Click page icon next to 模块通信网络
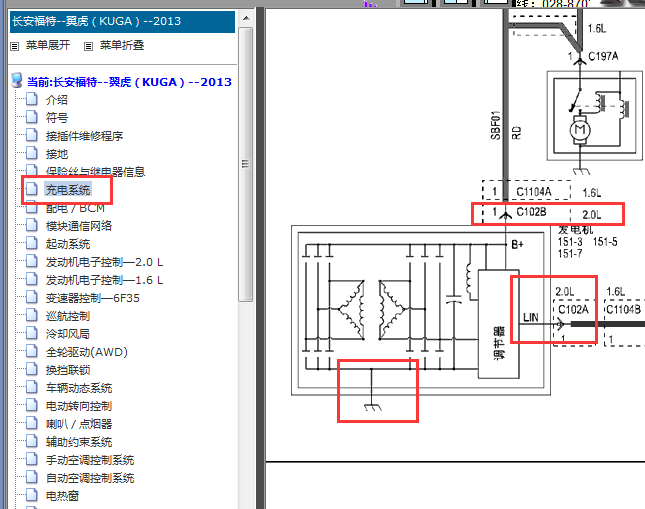The width and height of the screenshot is (645, 509). point(32,225)
